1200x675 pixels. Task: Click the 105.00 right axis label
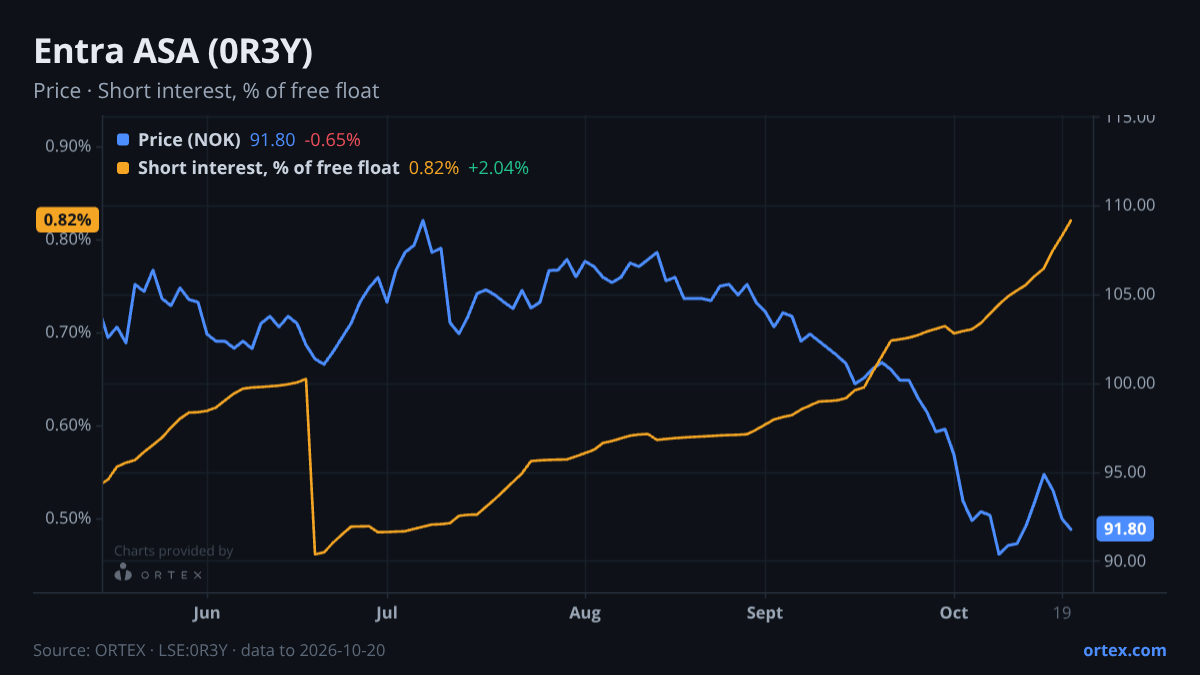1130,294
